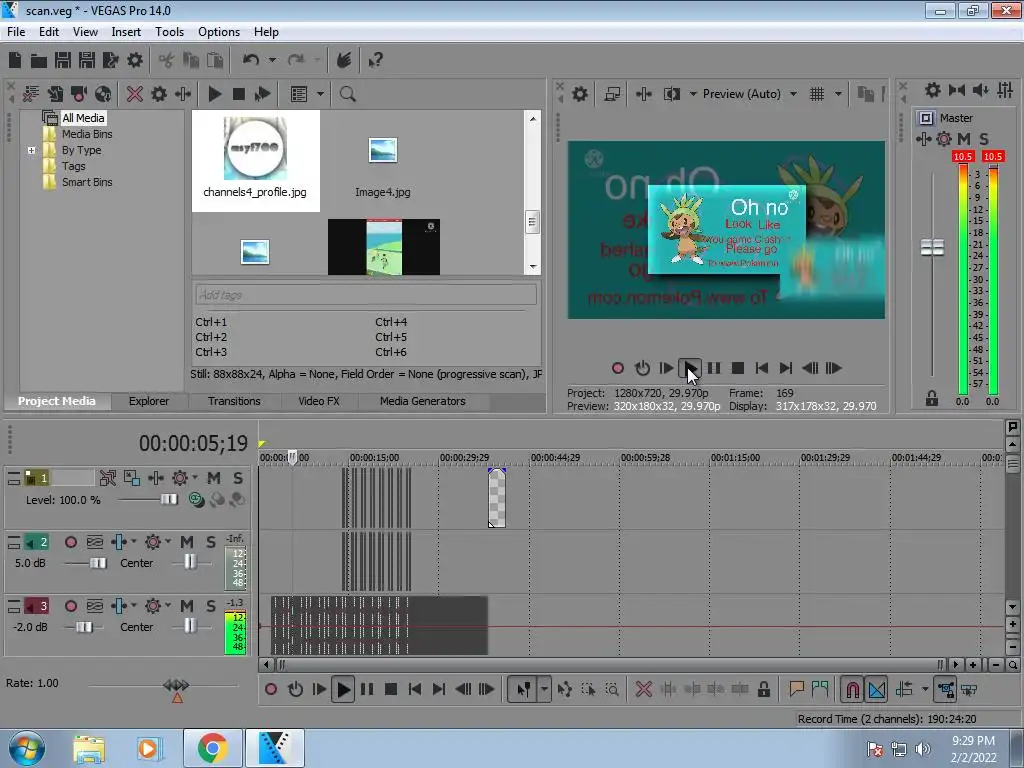Start media preview in Project Media
Image resolution: width=1024 pixels, height=768 pixels.
(214, 94)
